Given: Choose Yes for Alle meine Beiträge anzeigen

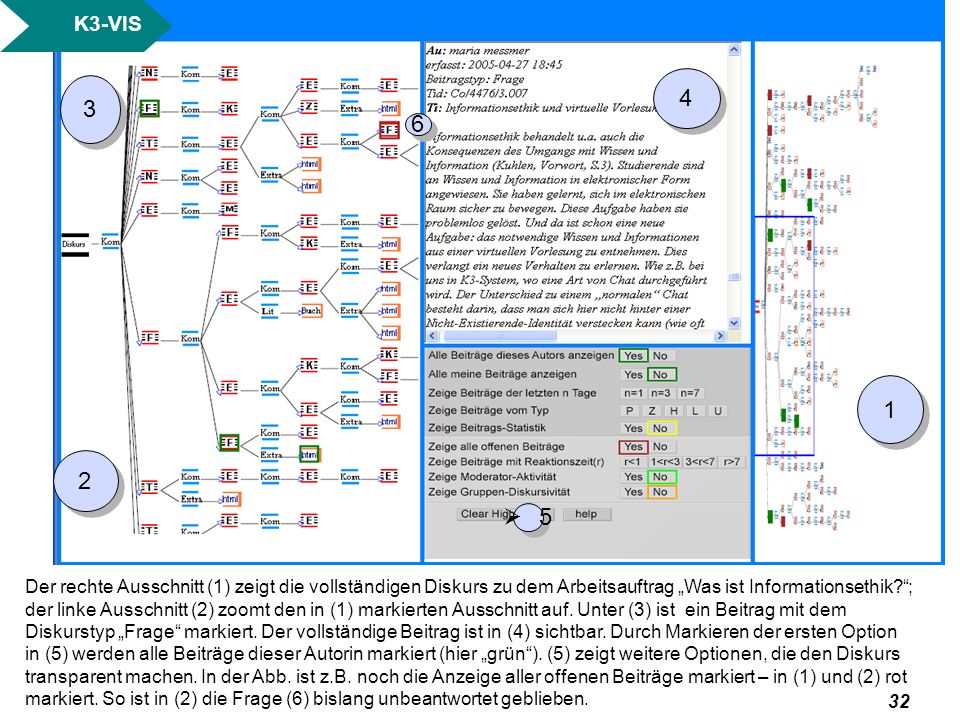Looking at the screenshot, I should [633, 374].
